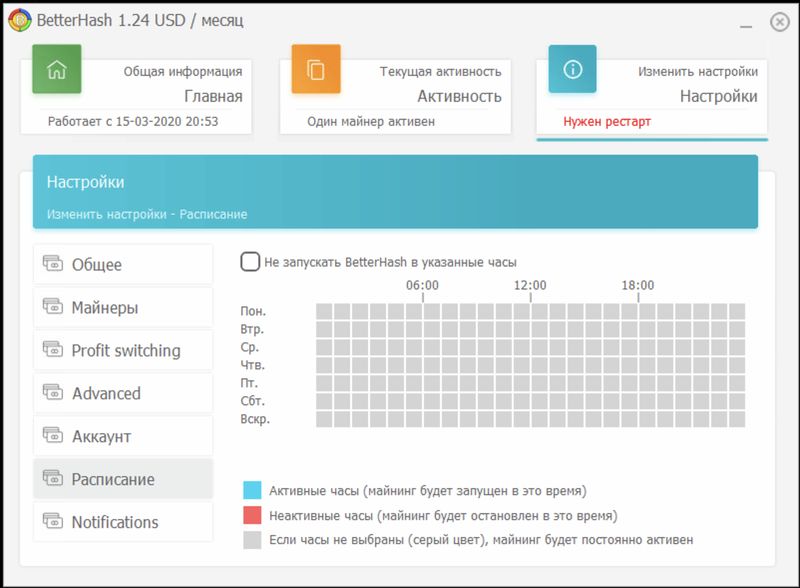Click the green home icon
This screenshot has height=588, width=800.
57,70
